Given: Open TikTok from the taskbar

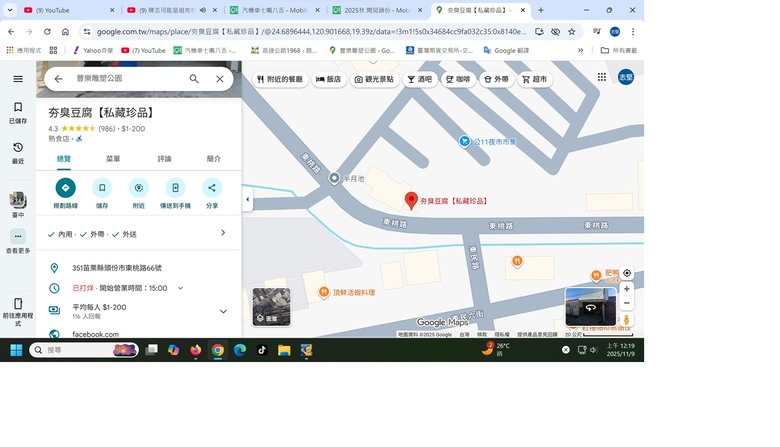Looking at the screenshot, I should [x=262, y=350].
